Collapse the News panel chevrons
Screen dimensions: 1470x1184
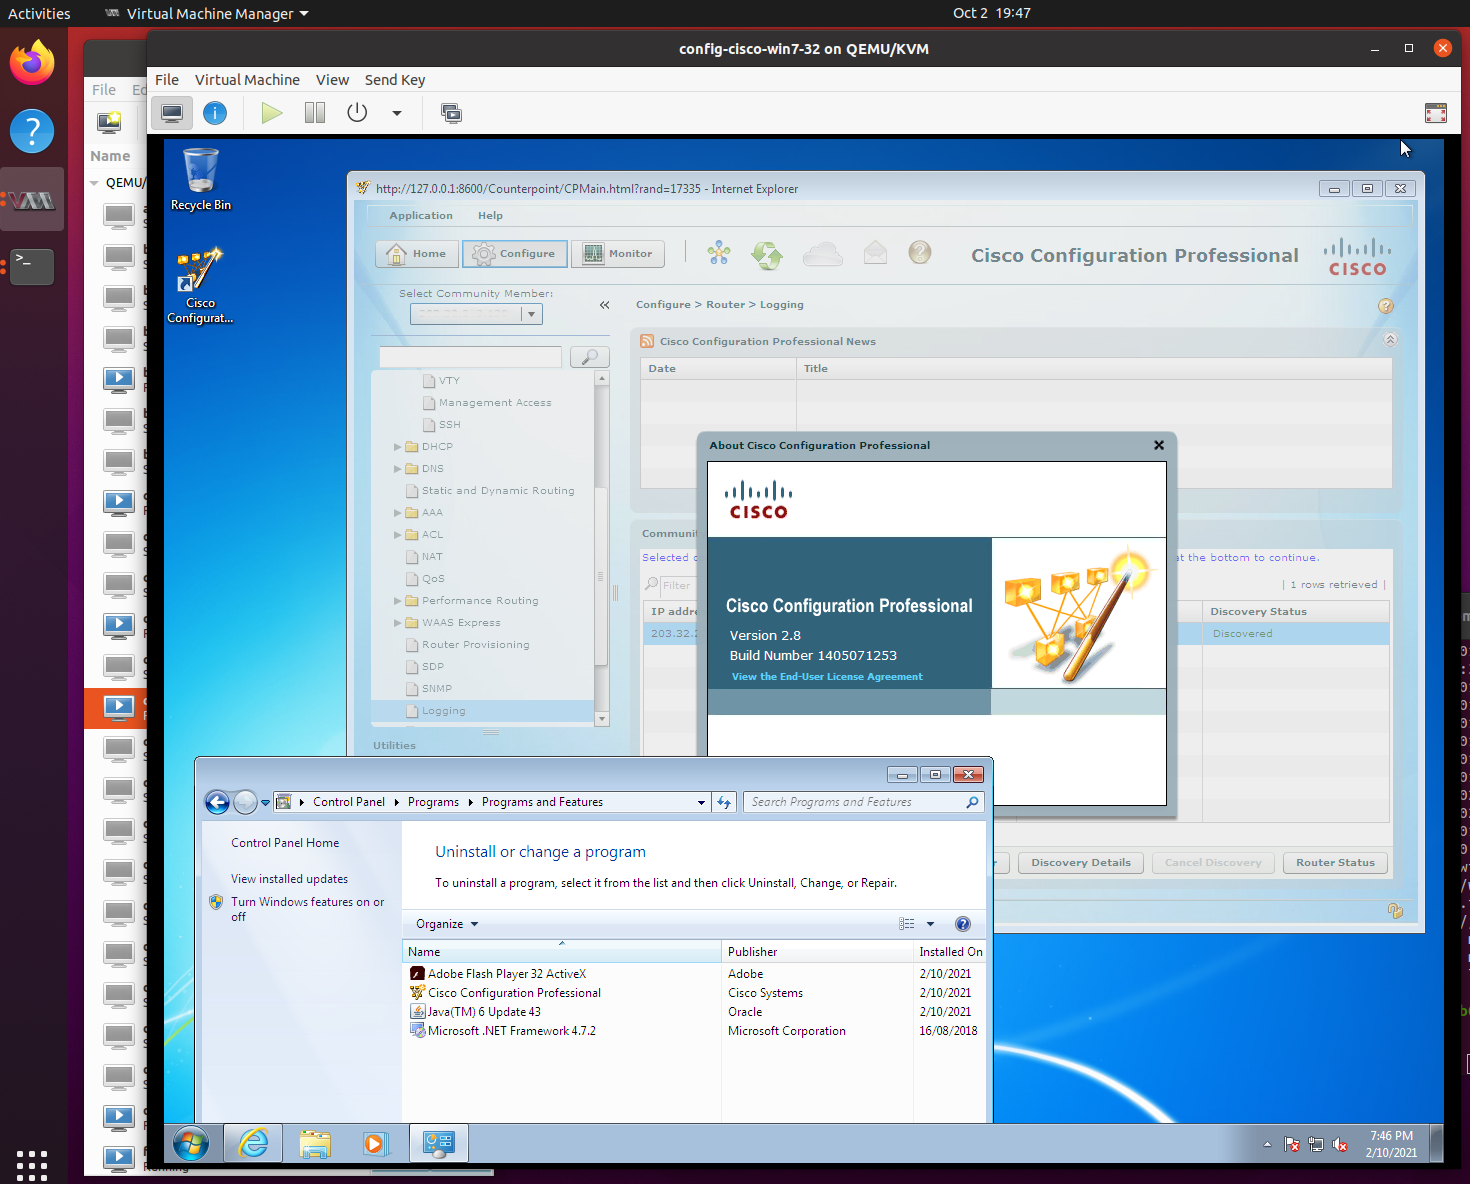pos(1390,340)
